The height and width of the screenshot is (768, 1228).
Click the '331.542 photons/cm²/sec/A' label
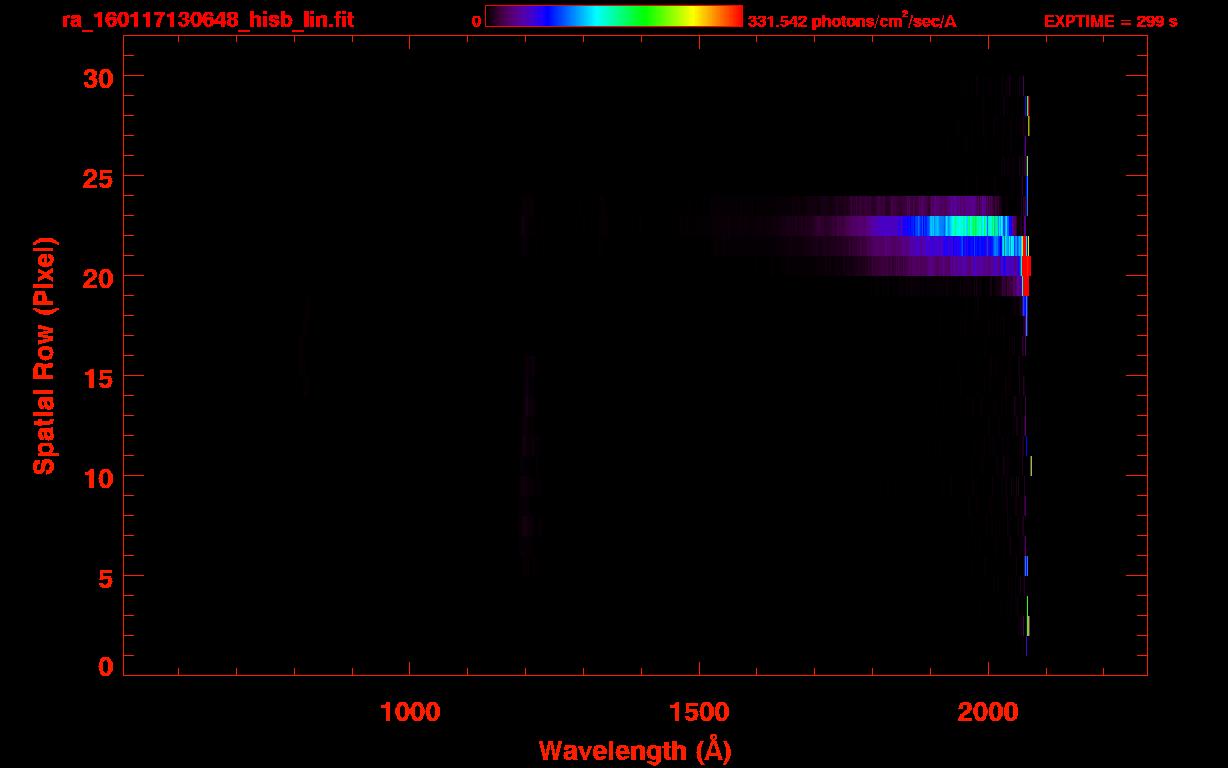click(x=852, y=21)
